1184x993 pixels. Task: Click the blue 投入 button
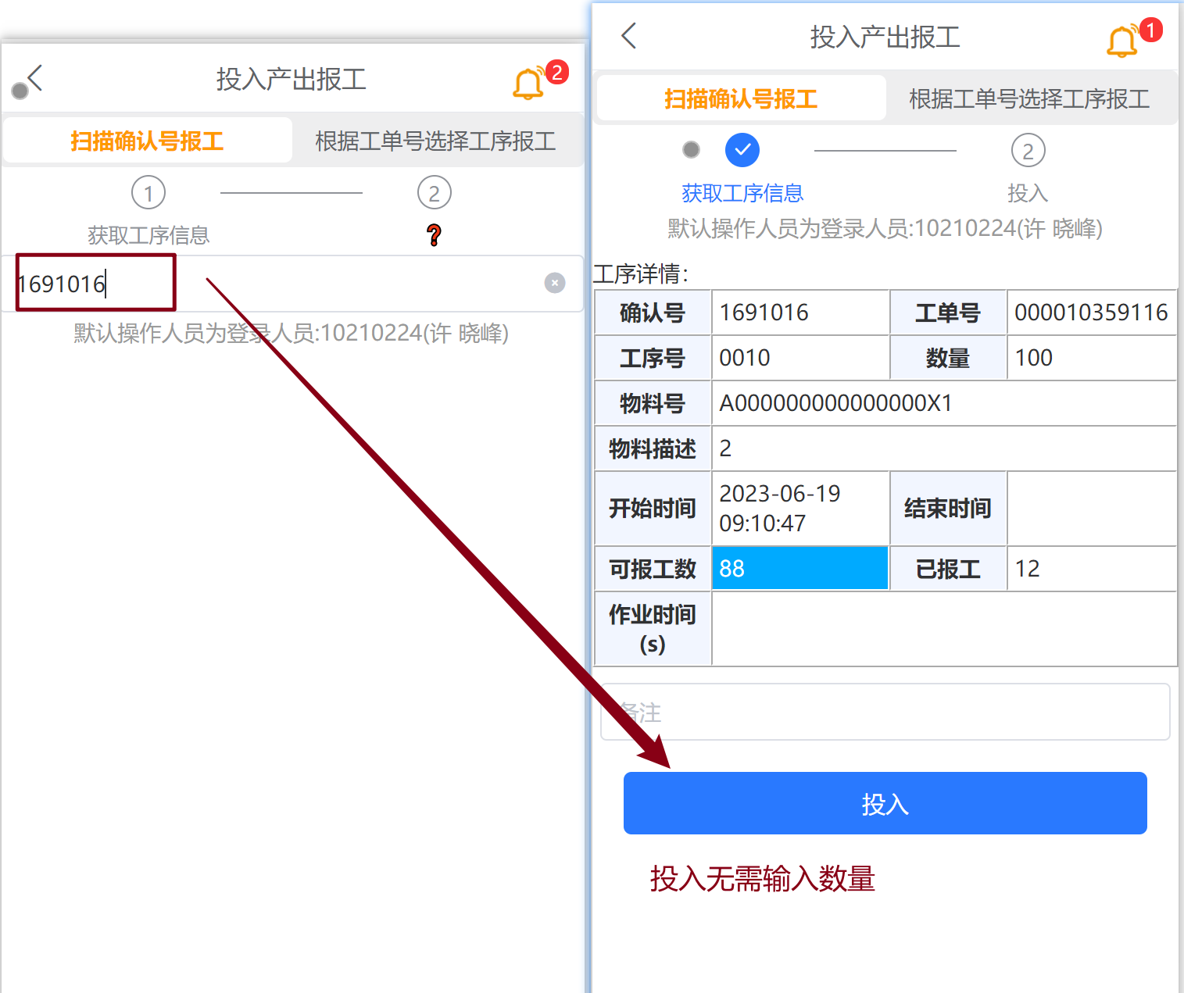[x=885, y=803]
